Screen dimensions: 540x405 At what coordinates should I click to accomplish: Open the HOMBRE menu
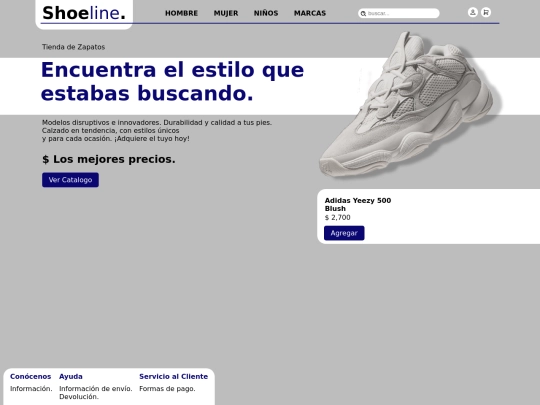[x=181, y=13]
